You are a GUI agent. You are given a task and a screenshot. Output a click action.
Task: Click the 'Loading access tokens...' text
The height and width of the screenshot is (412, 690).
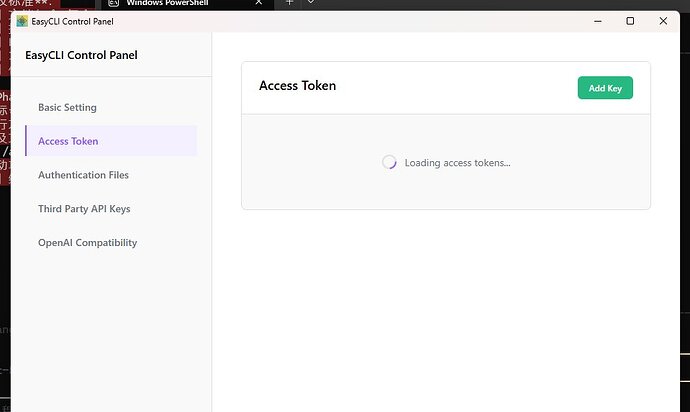457,163
